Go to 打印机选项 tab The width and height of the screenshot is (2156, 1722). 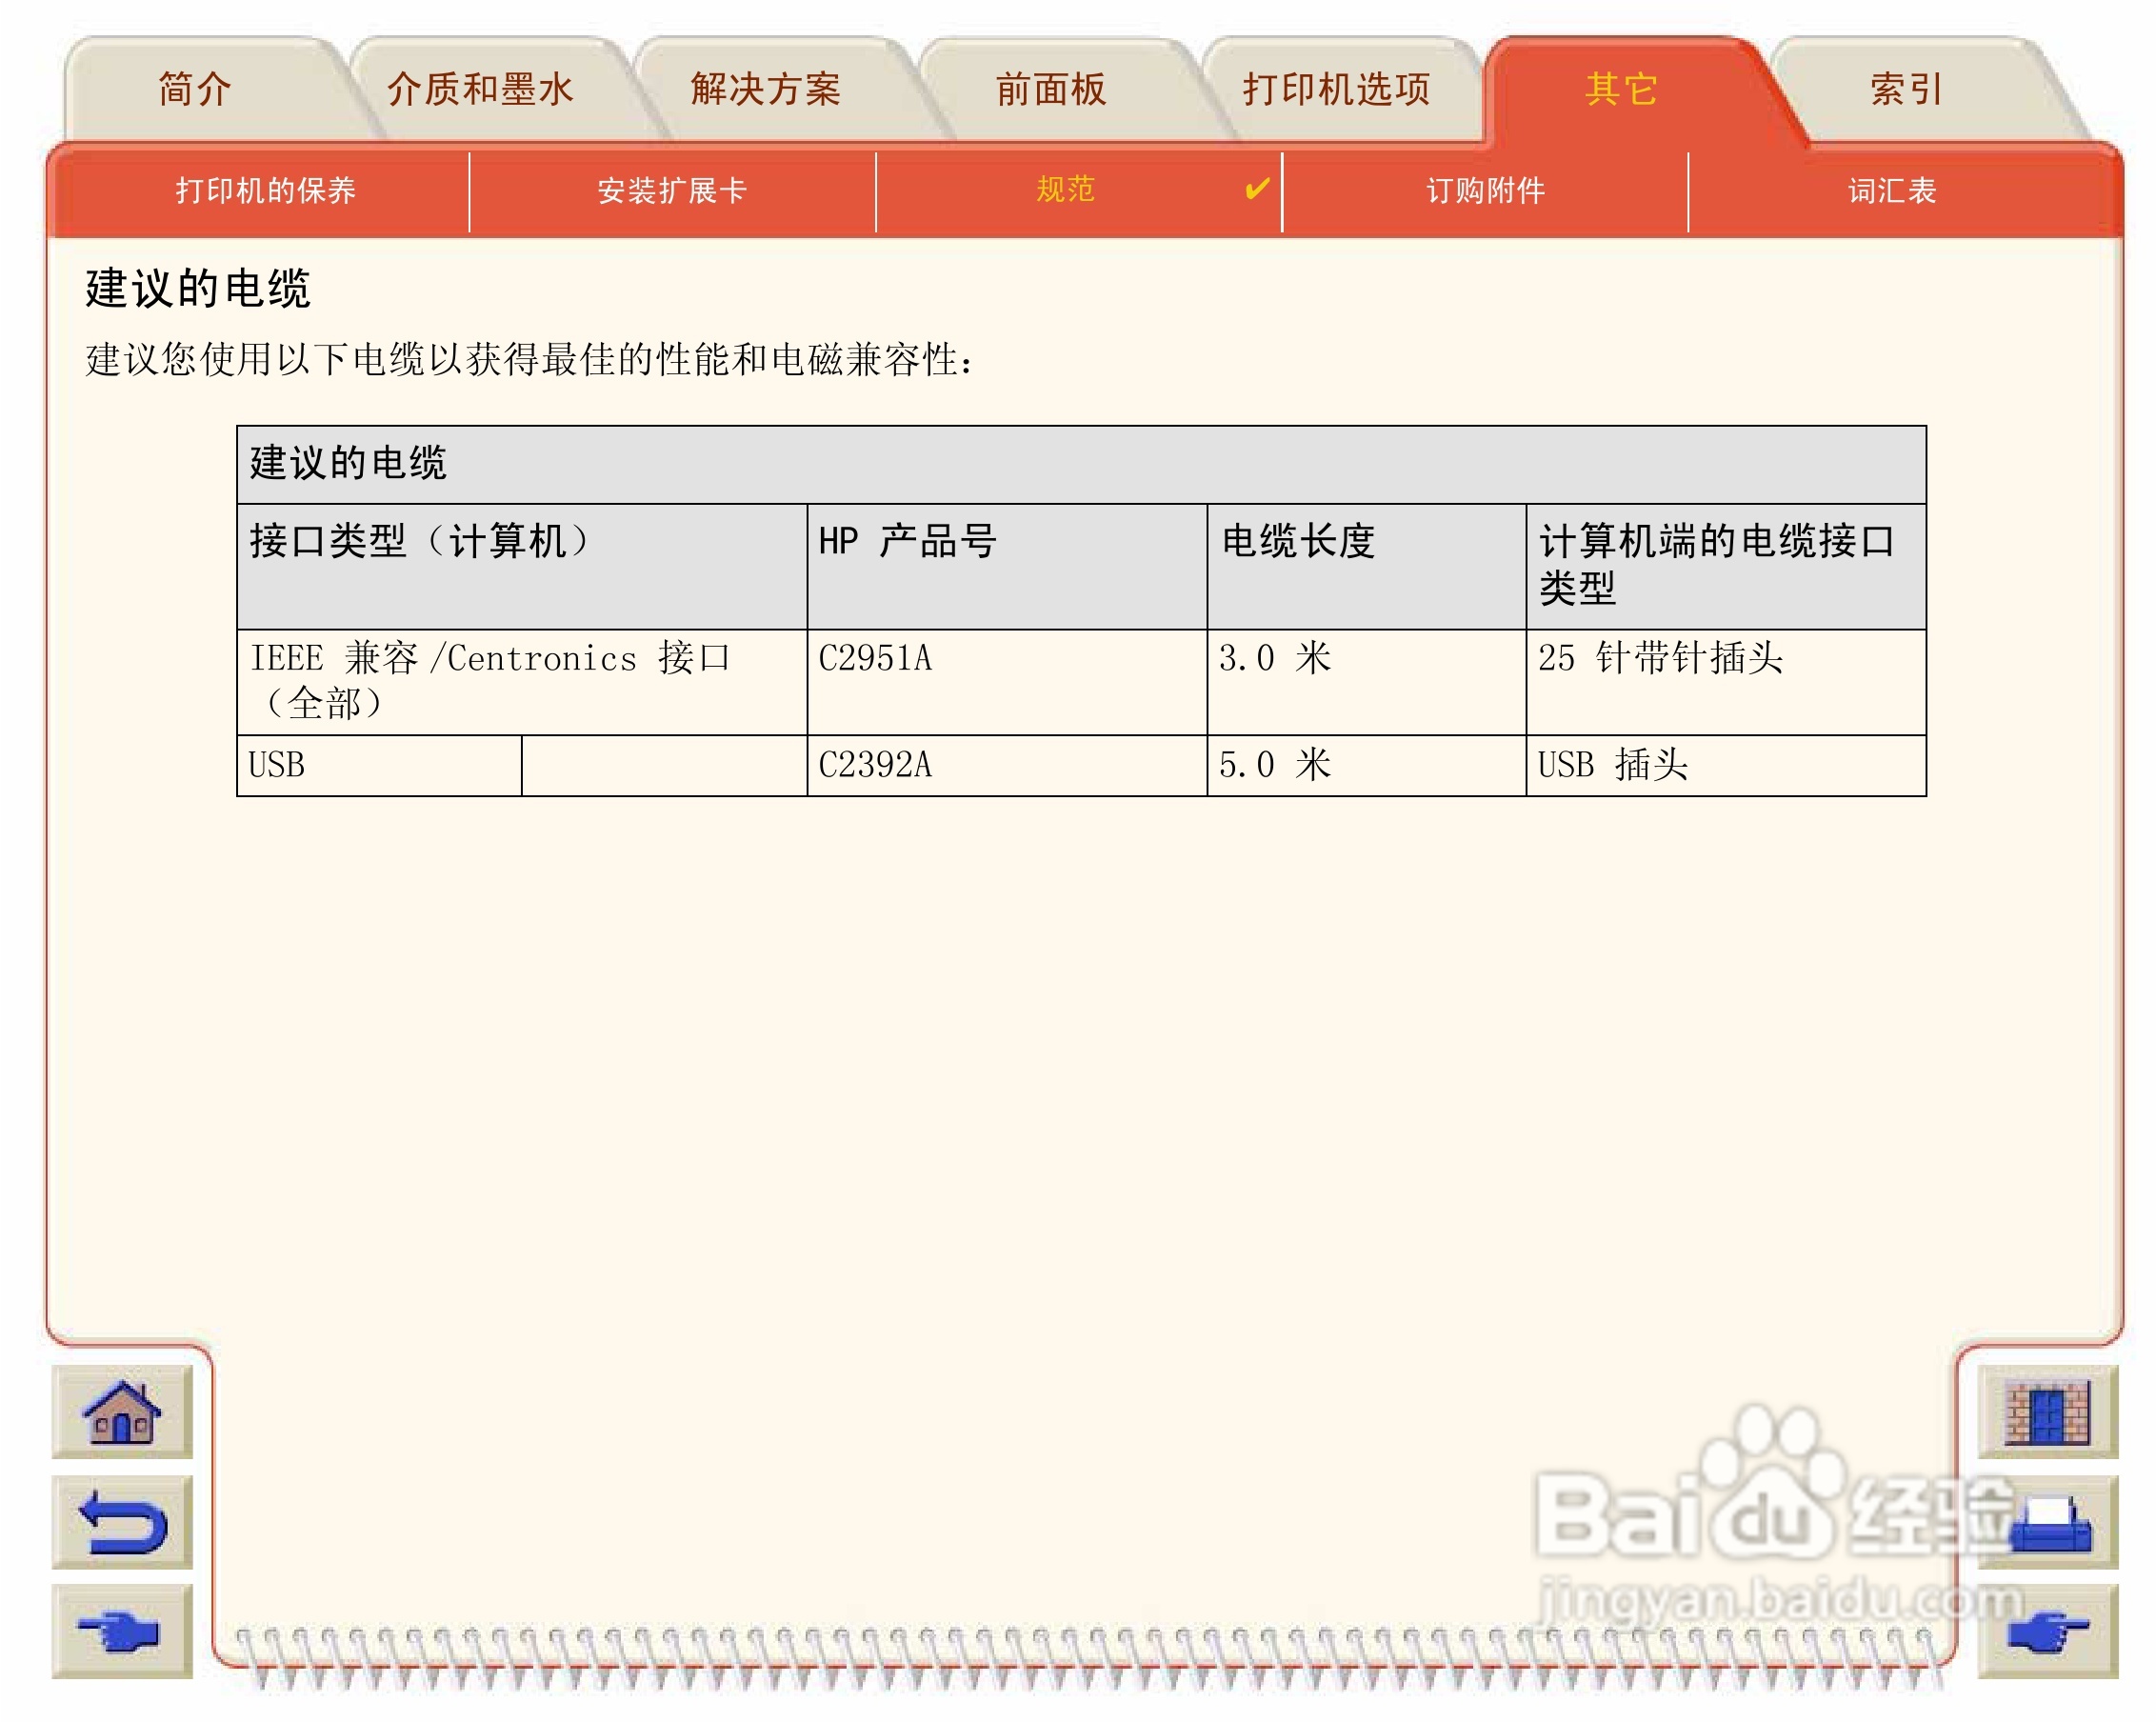coord(1336,90)
